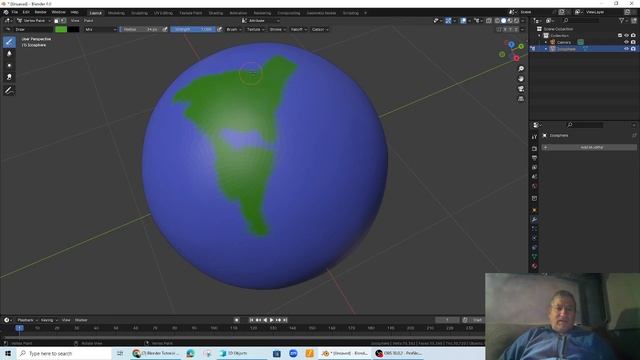Click the outliner filter funnel icon

tap(621, 20)
